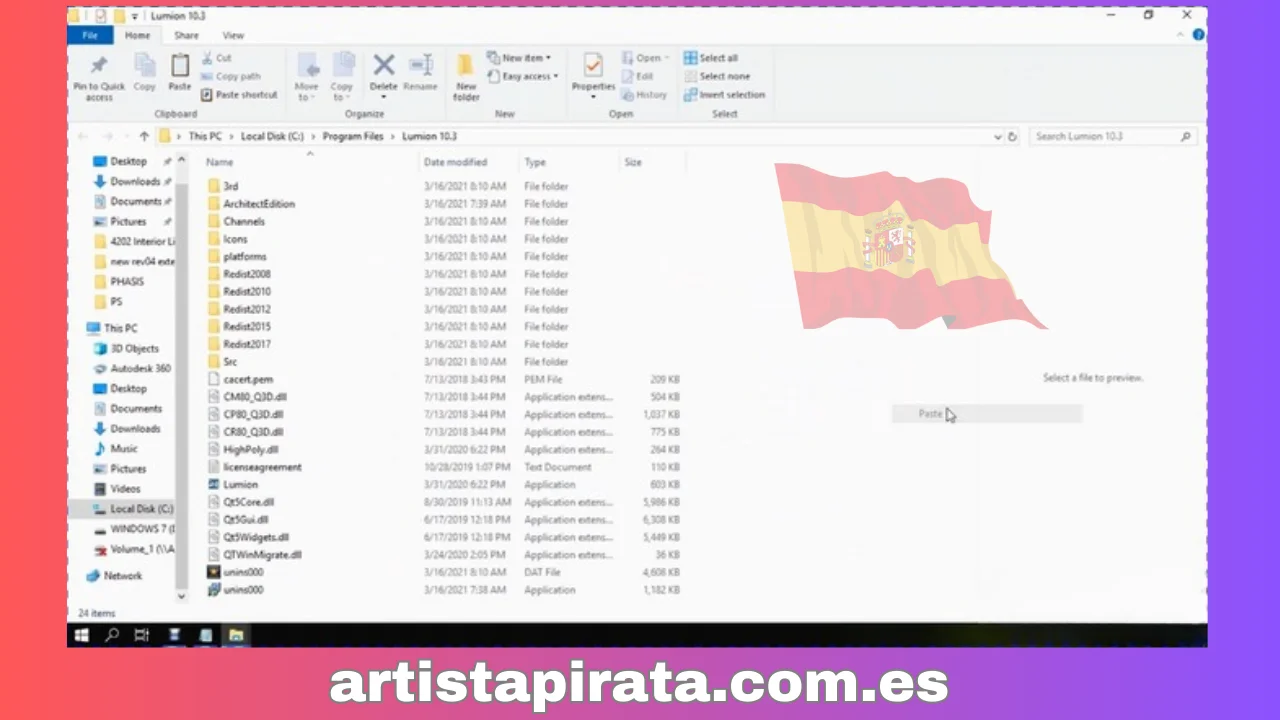Screen dimensions: 1280x720
Task: Click History in the Open group
Action: tap(644, 95)
